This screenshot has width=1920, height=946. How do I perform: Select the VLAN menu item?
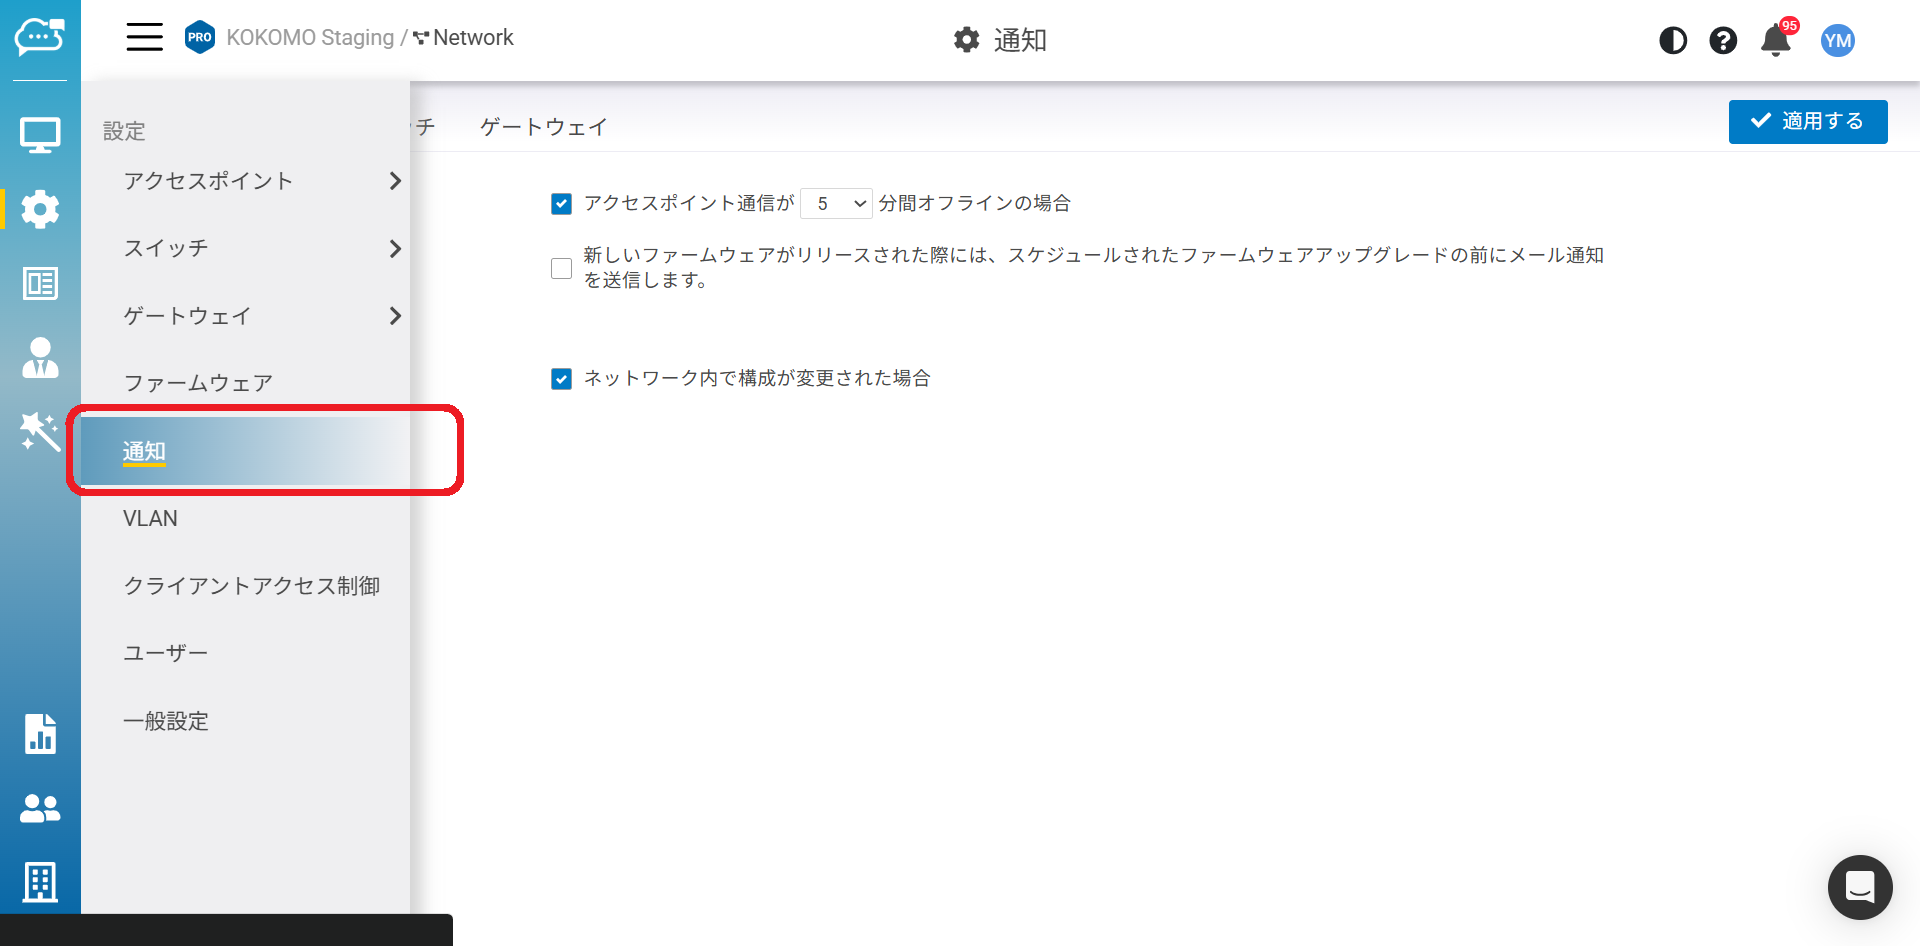tap(150, 518)
